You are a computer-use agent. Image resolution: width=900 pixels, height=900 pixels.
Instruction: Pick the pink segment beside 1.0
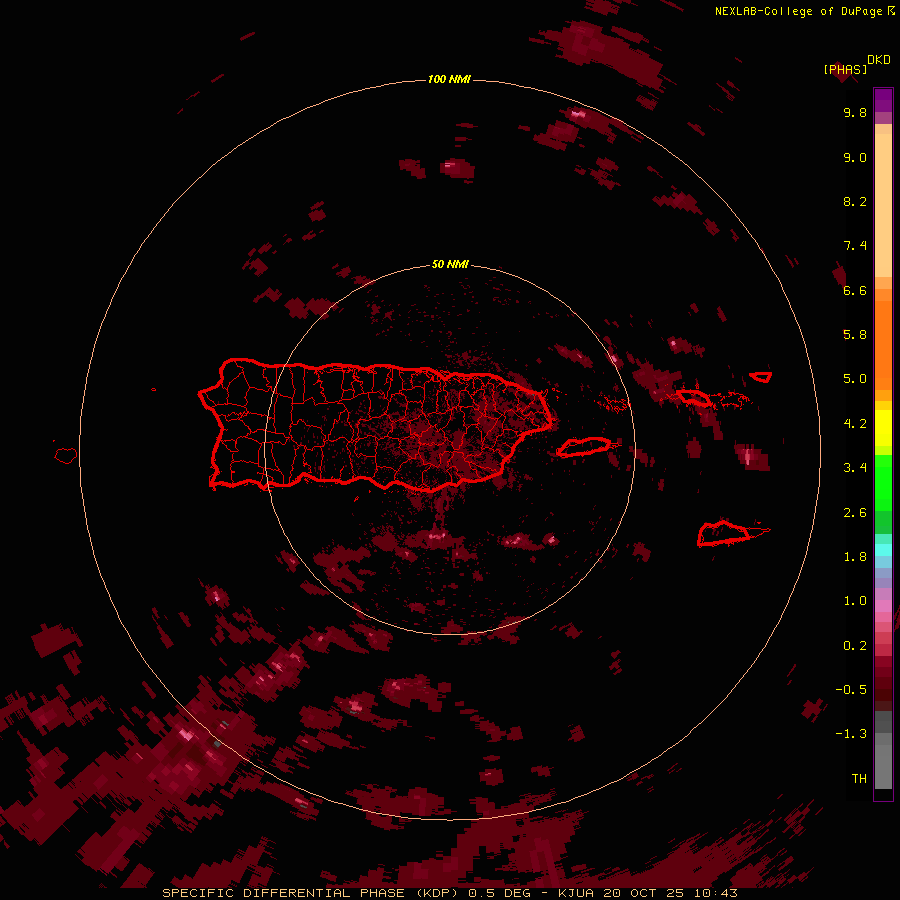[883, 606]
